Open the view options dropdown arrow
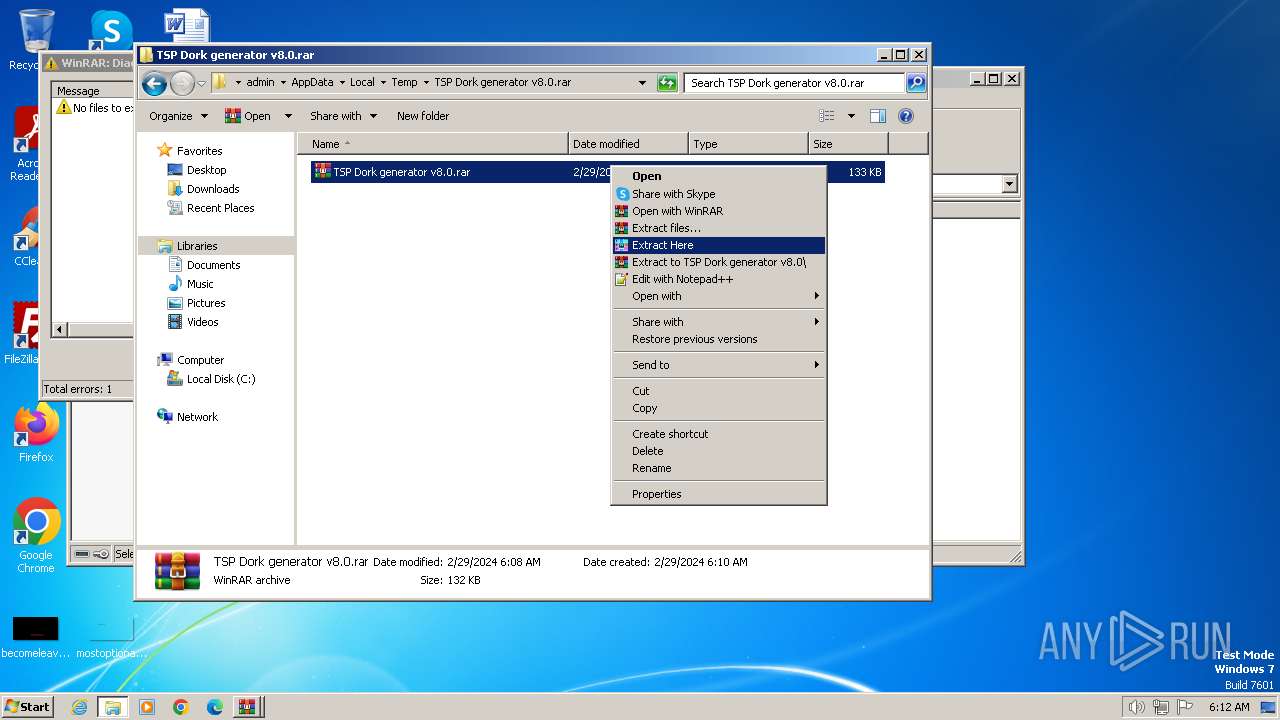1280x720 pixels. 851,116
